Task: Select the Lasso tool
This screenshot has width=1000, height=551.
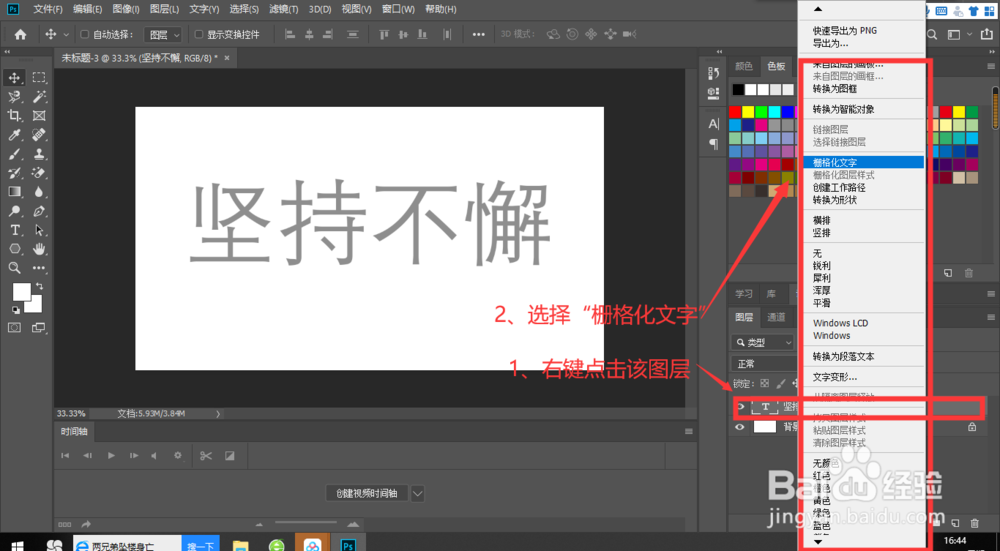Action: tap(14, 97)
